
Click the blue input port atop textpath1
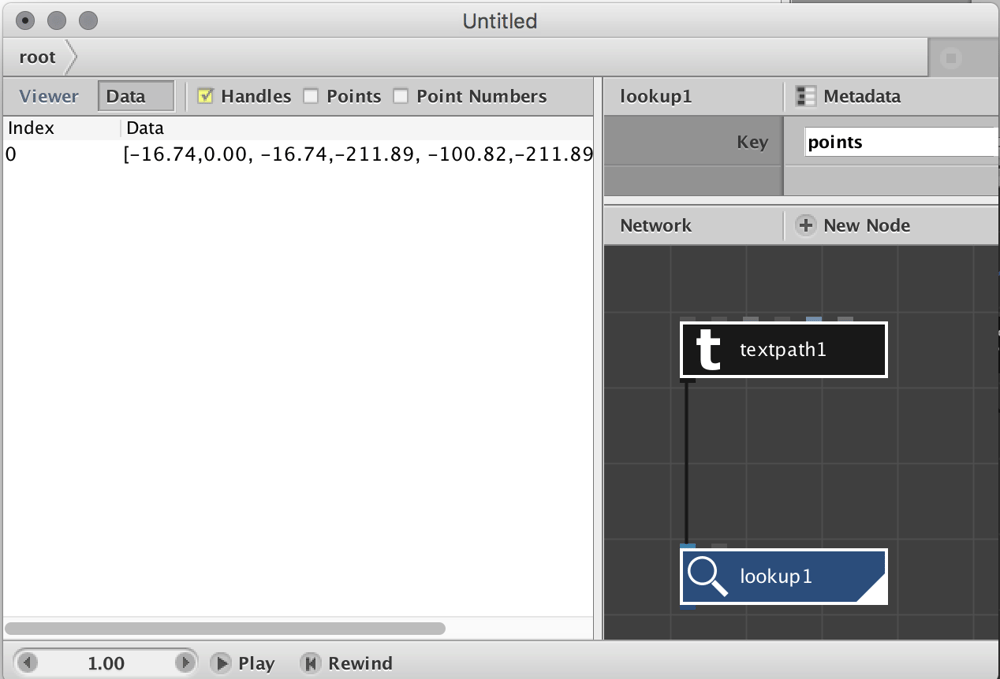814,319
